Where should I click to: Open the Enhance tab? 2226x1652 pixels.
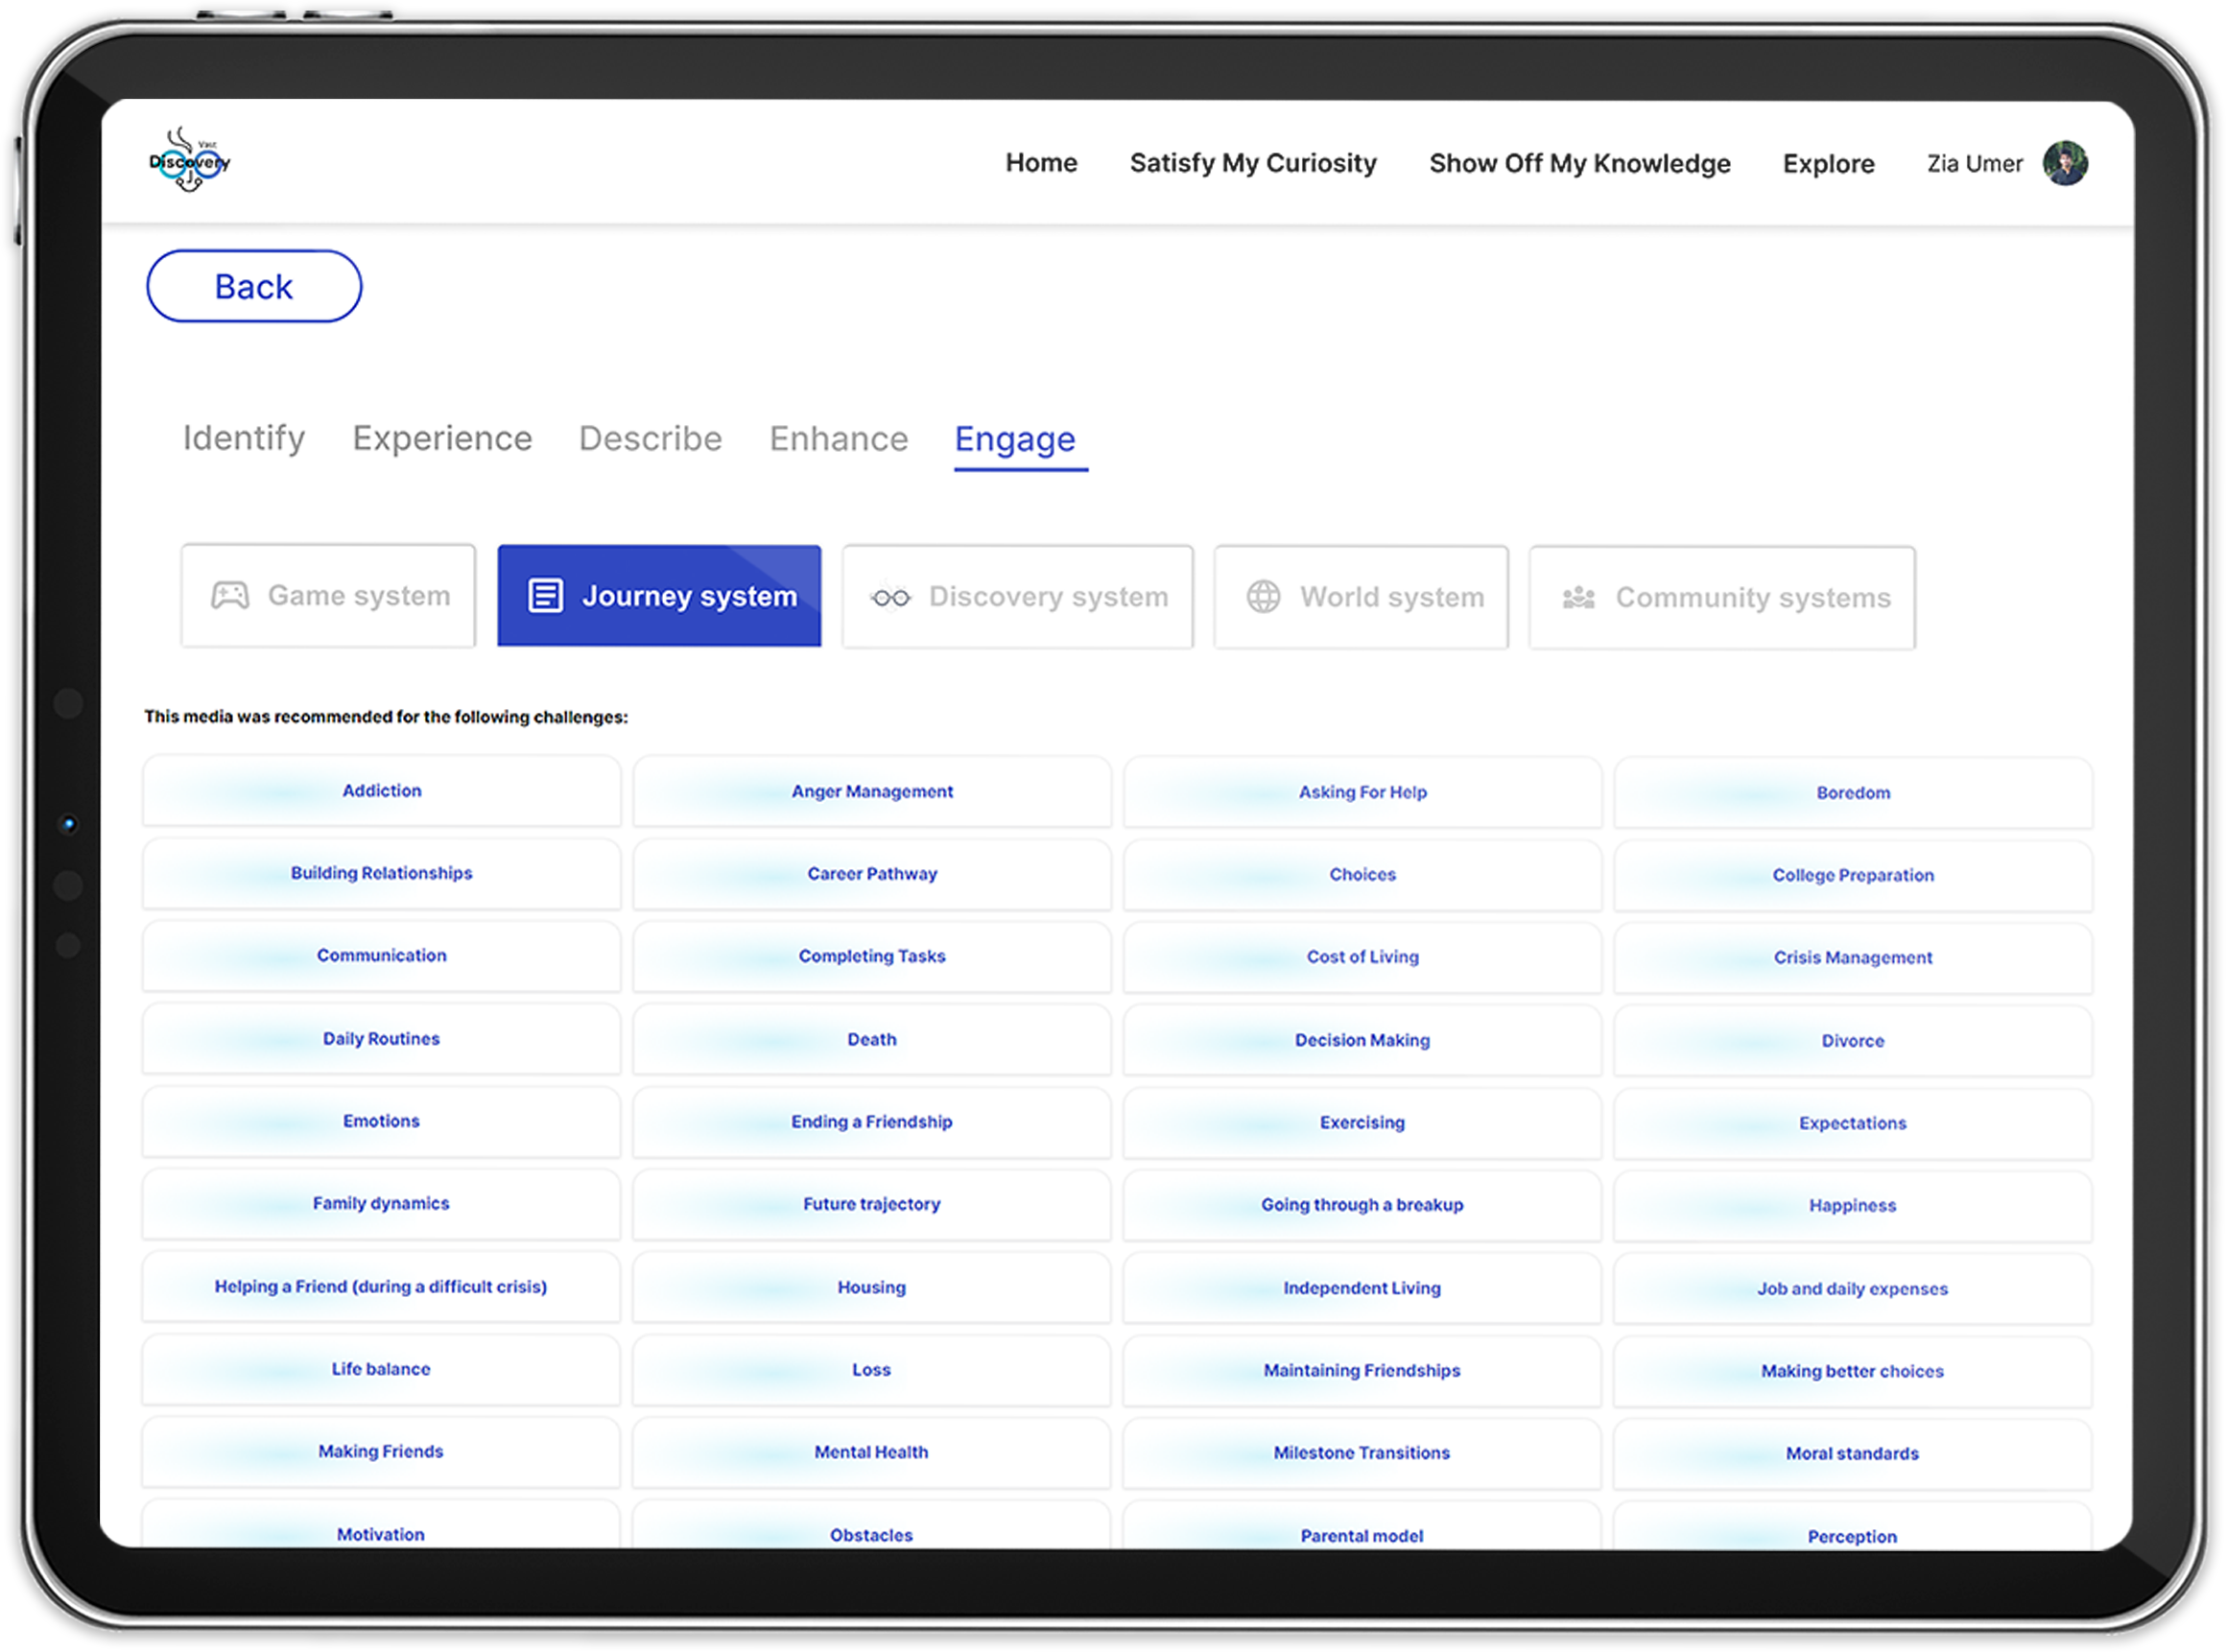click(x=838, y=439)
